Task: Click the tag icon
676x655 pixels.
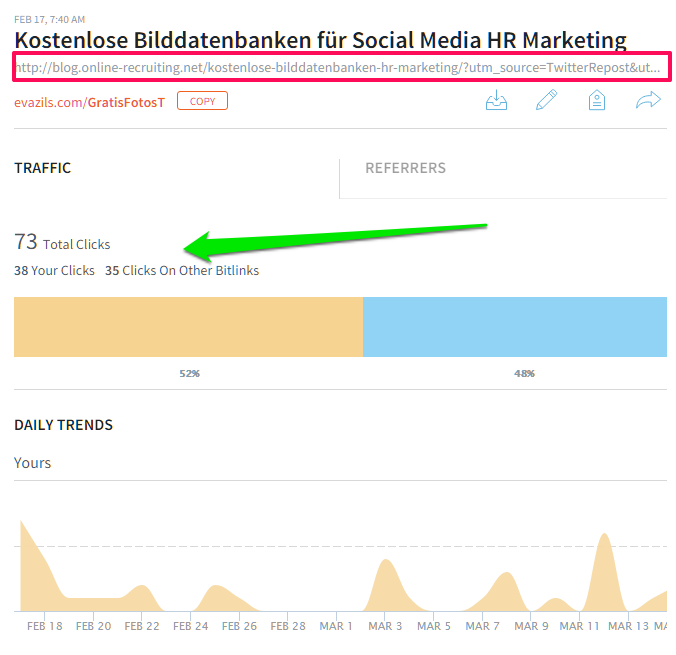Action: 597,101
